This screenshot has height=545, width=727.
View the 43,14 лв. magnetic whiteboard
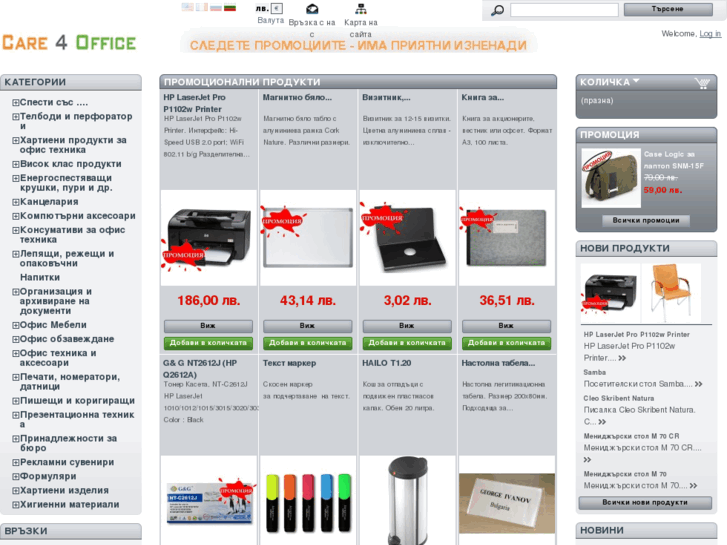coord(307,326)
